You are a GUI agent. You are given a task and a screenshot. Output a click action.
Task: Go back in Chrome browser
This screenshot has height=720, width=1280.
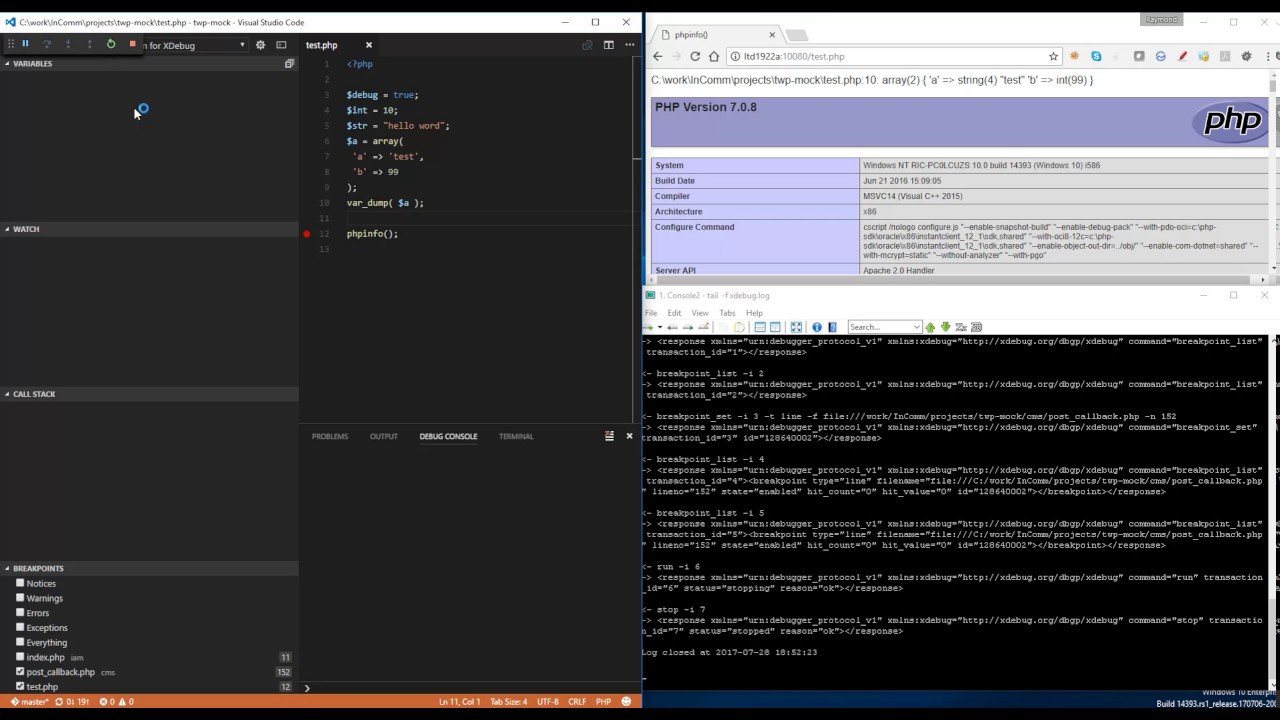pyautogui.click(x=657, y=57)
